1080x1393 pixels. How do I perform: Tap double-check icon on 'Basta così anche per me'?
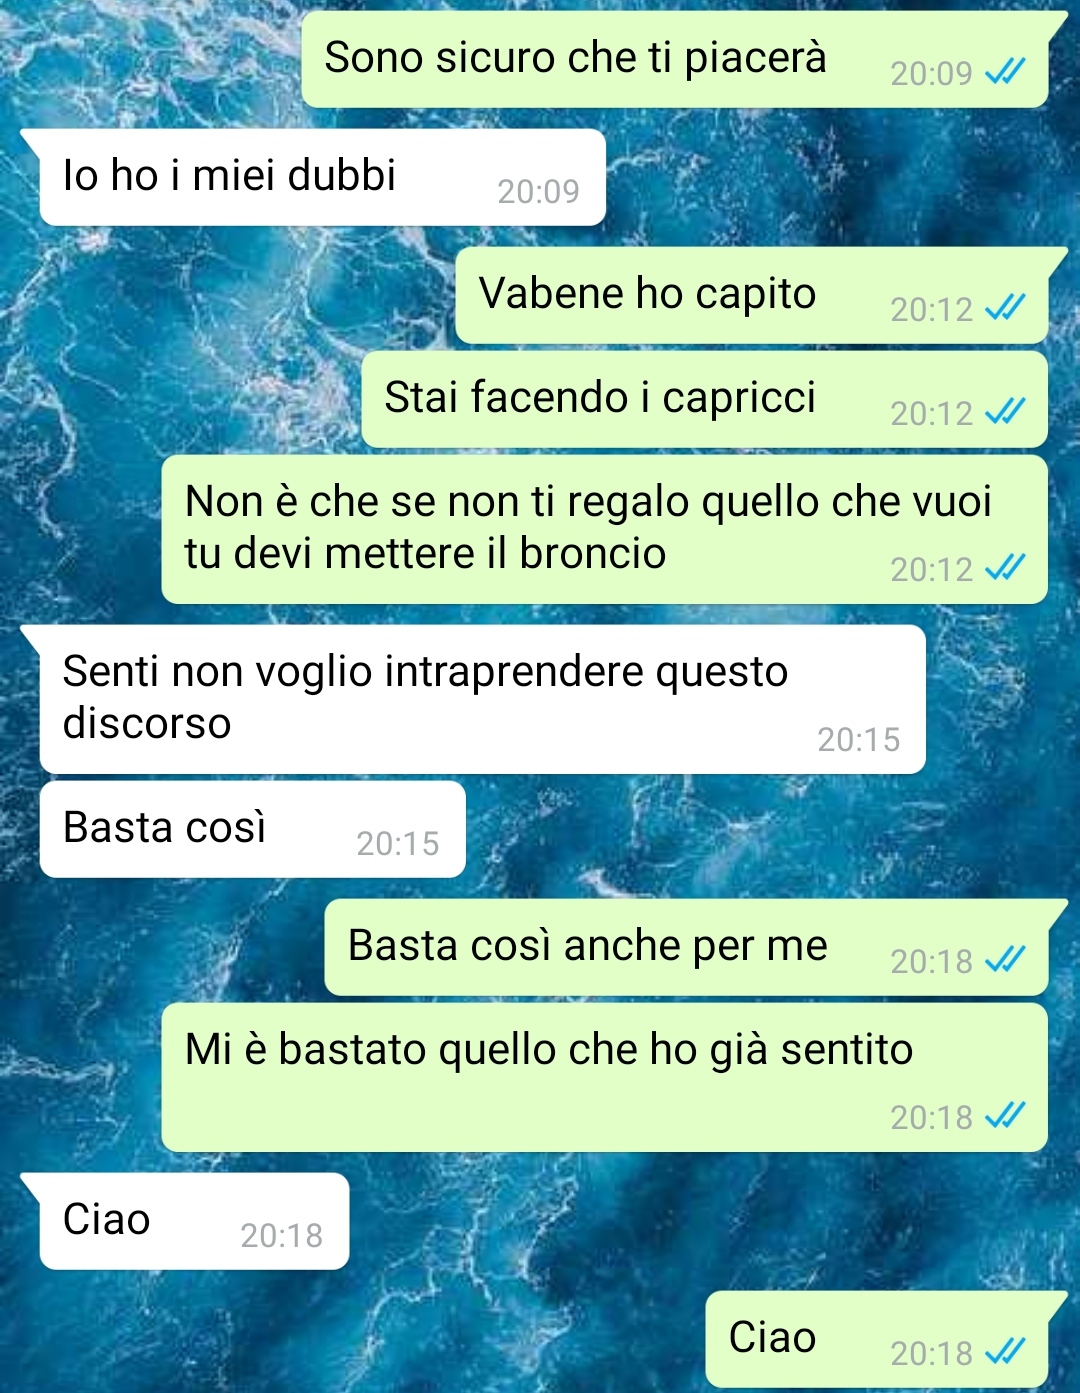(x=1005, y=960)
